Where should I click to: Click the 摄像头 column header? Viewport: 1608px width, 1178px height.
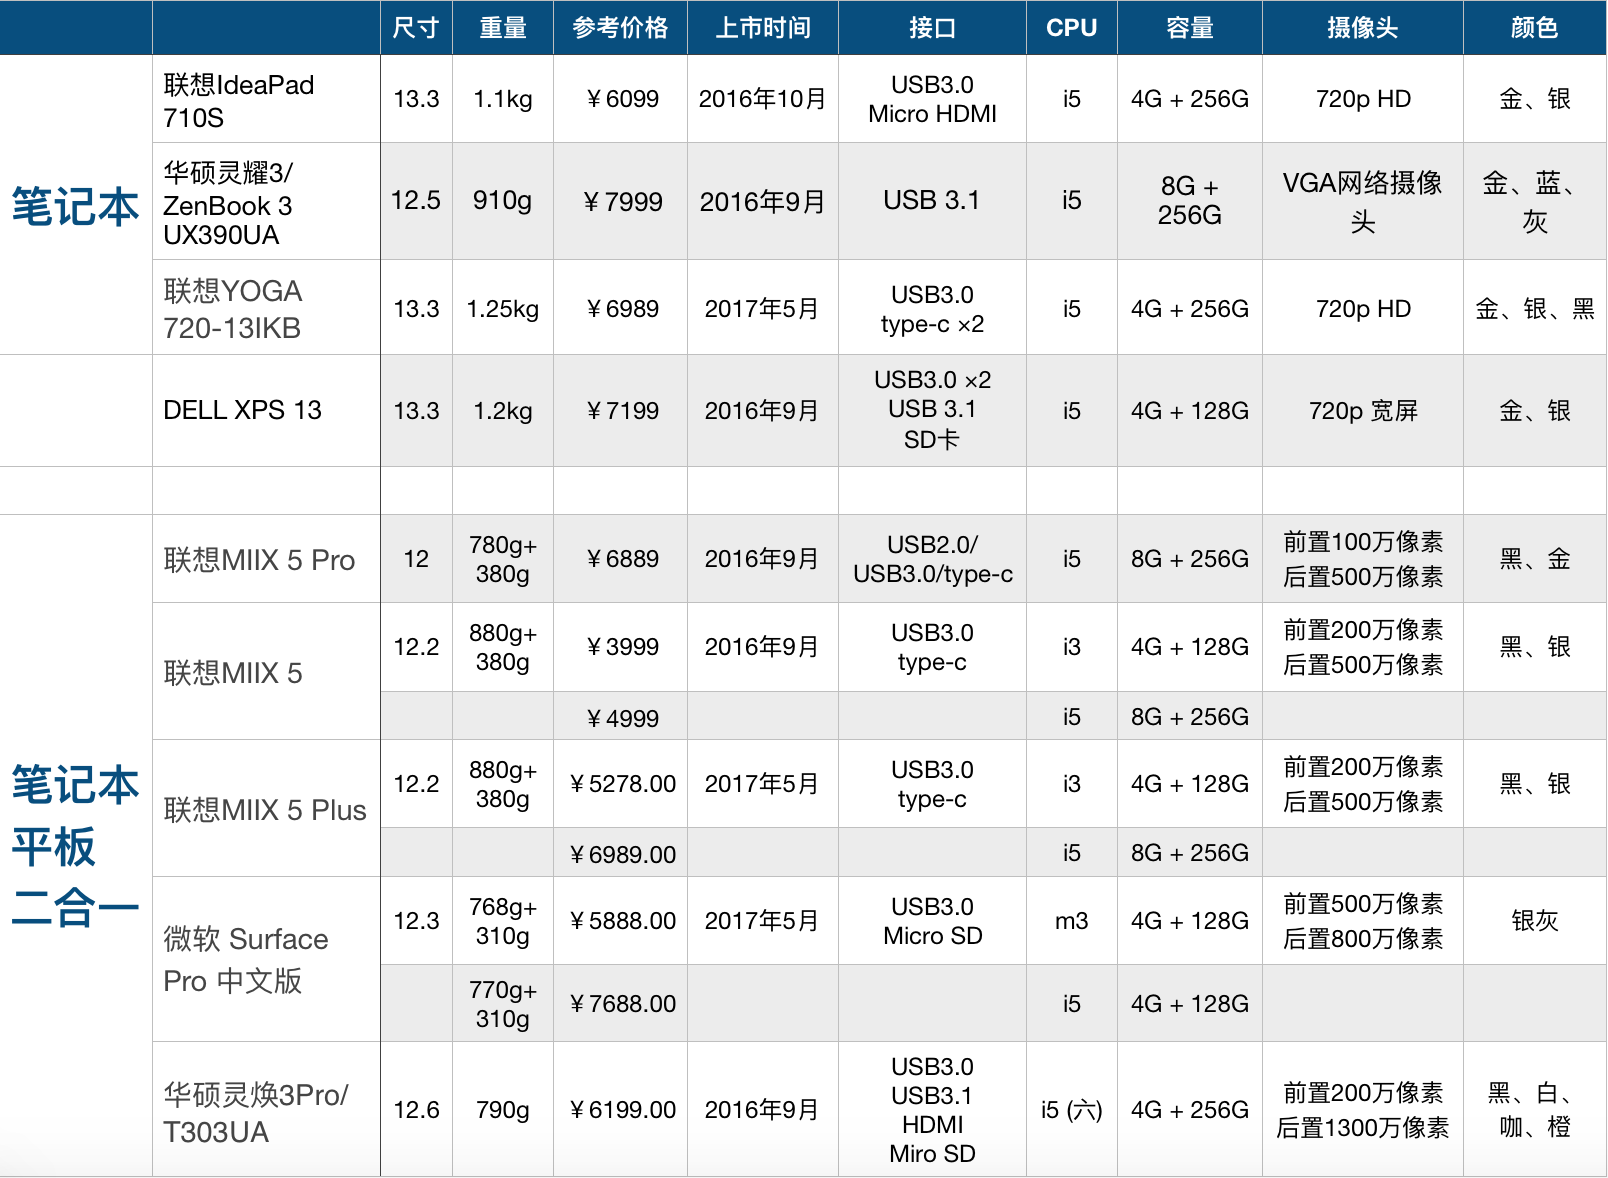(x=1363, y=28)
